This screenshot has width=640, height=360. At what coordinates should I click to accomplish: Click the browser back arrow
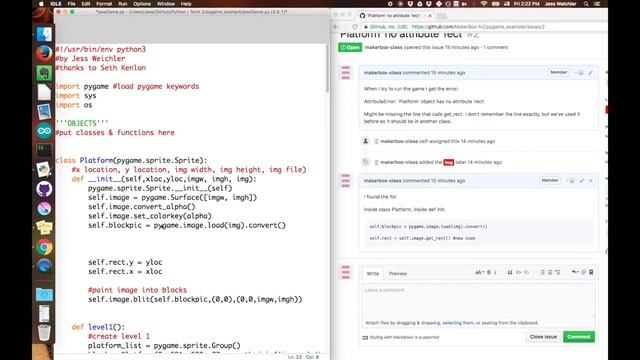(336, 27)
